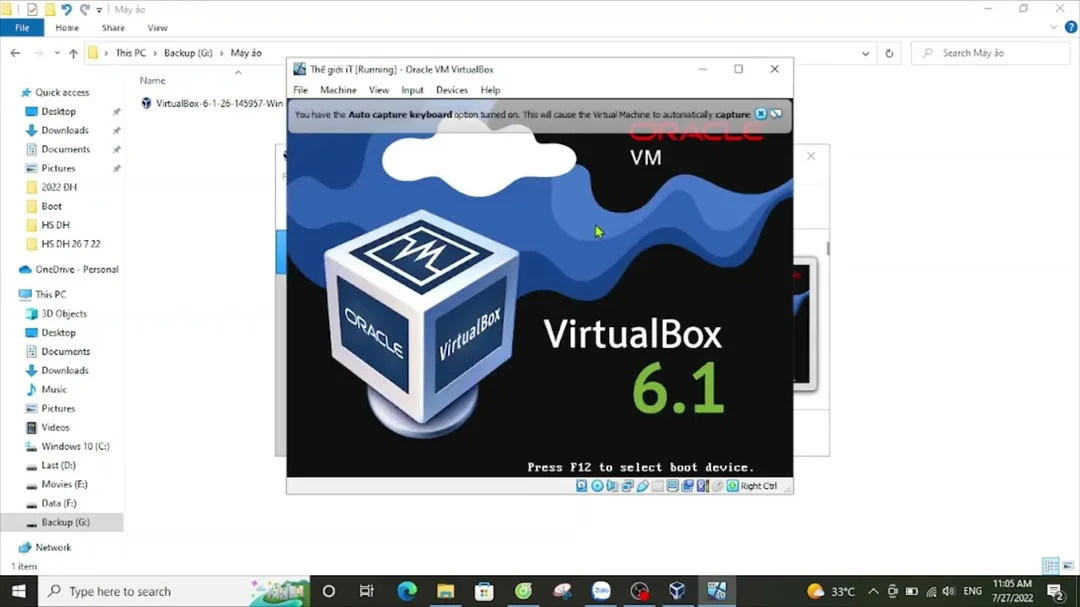The width and height of the screenshot is (1080, 607).
Task: Open VirtualBox Manager cube icon in taskbar
Action: 677,591
